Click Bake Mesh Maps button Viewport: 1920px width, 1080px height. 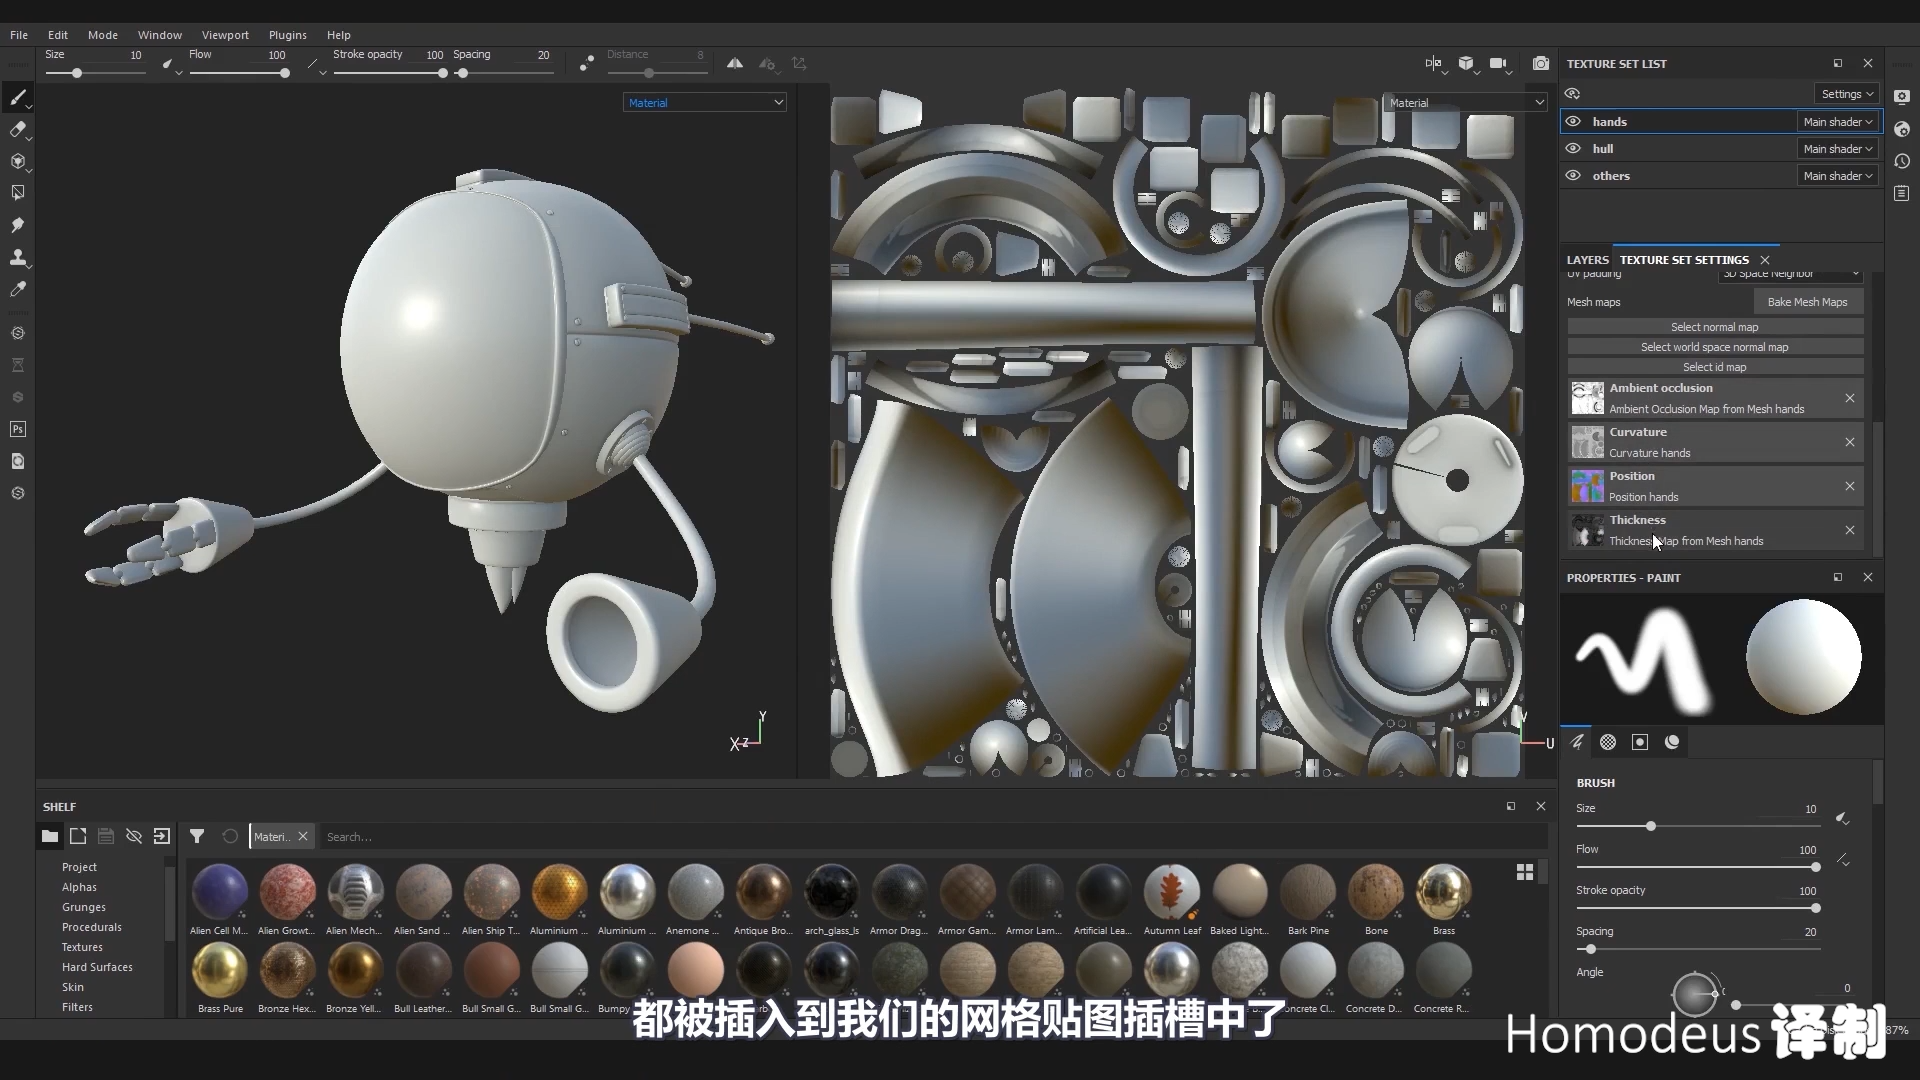(x=1808, y=302)
